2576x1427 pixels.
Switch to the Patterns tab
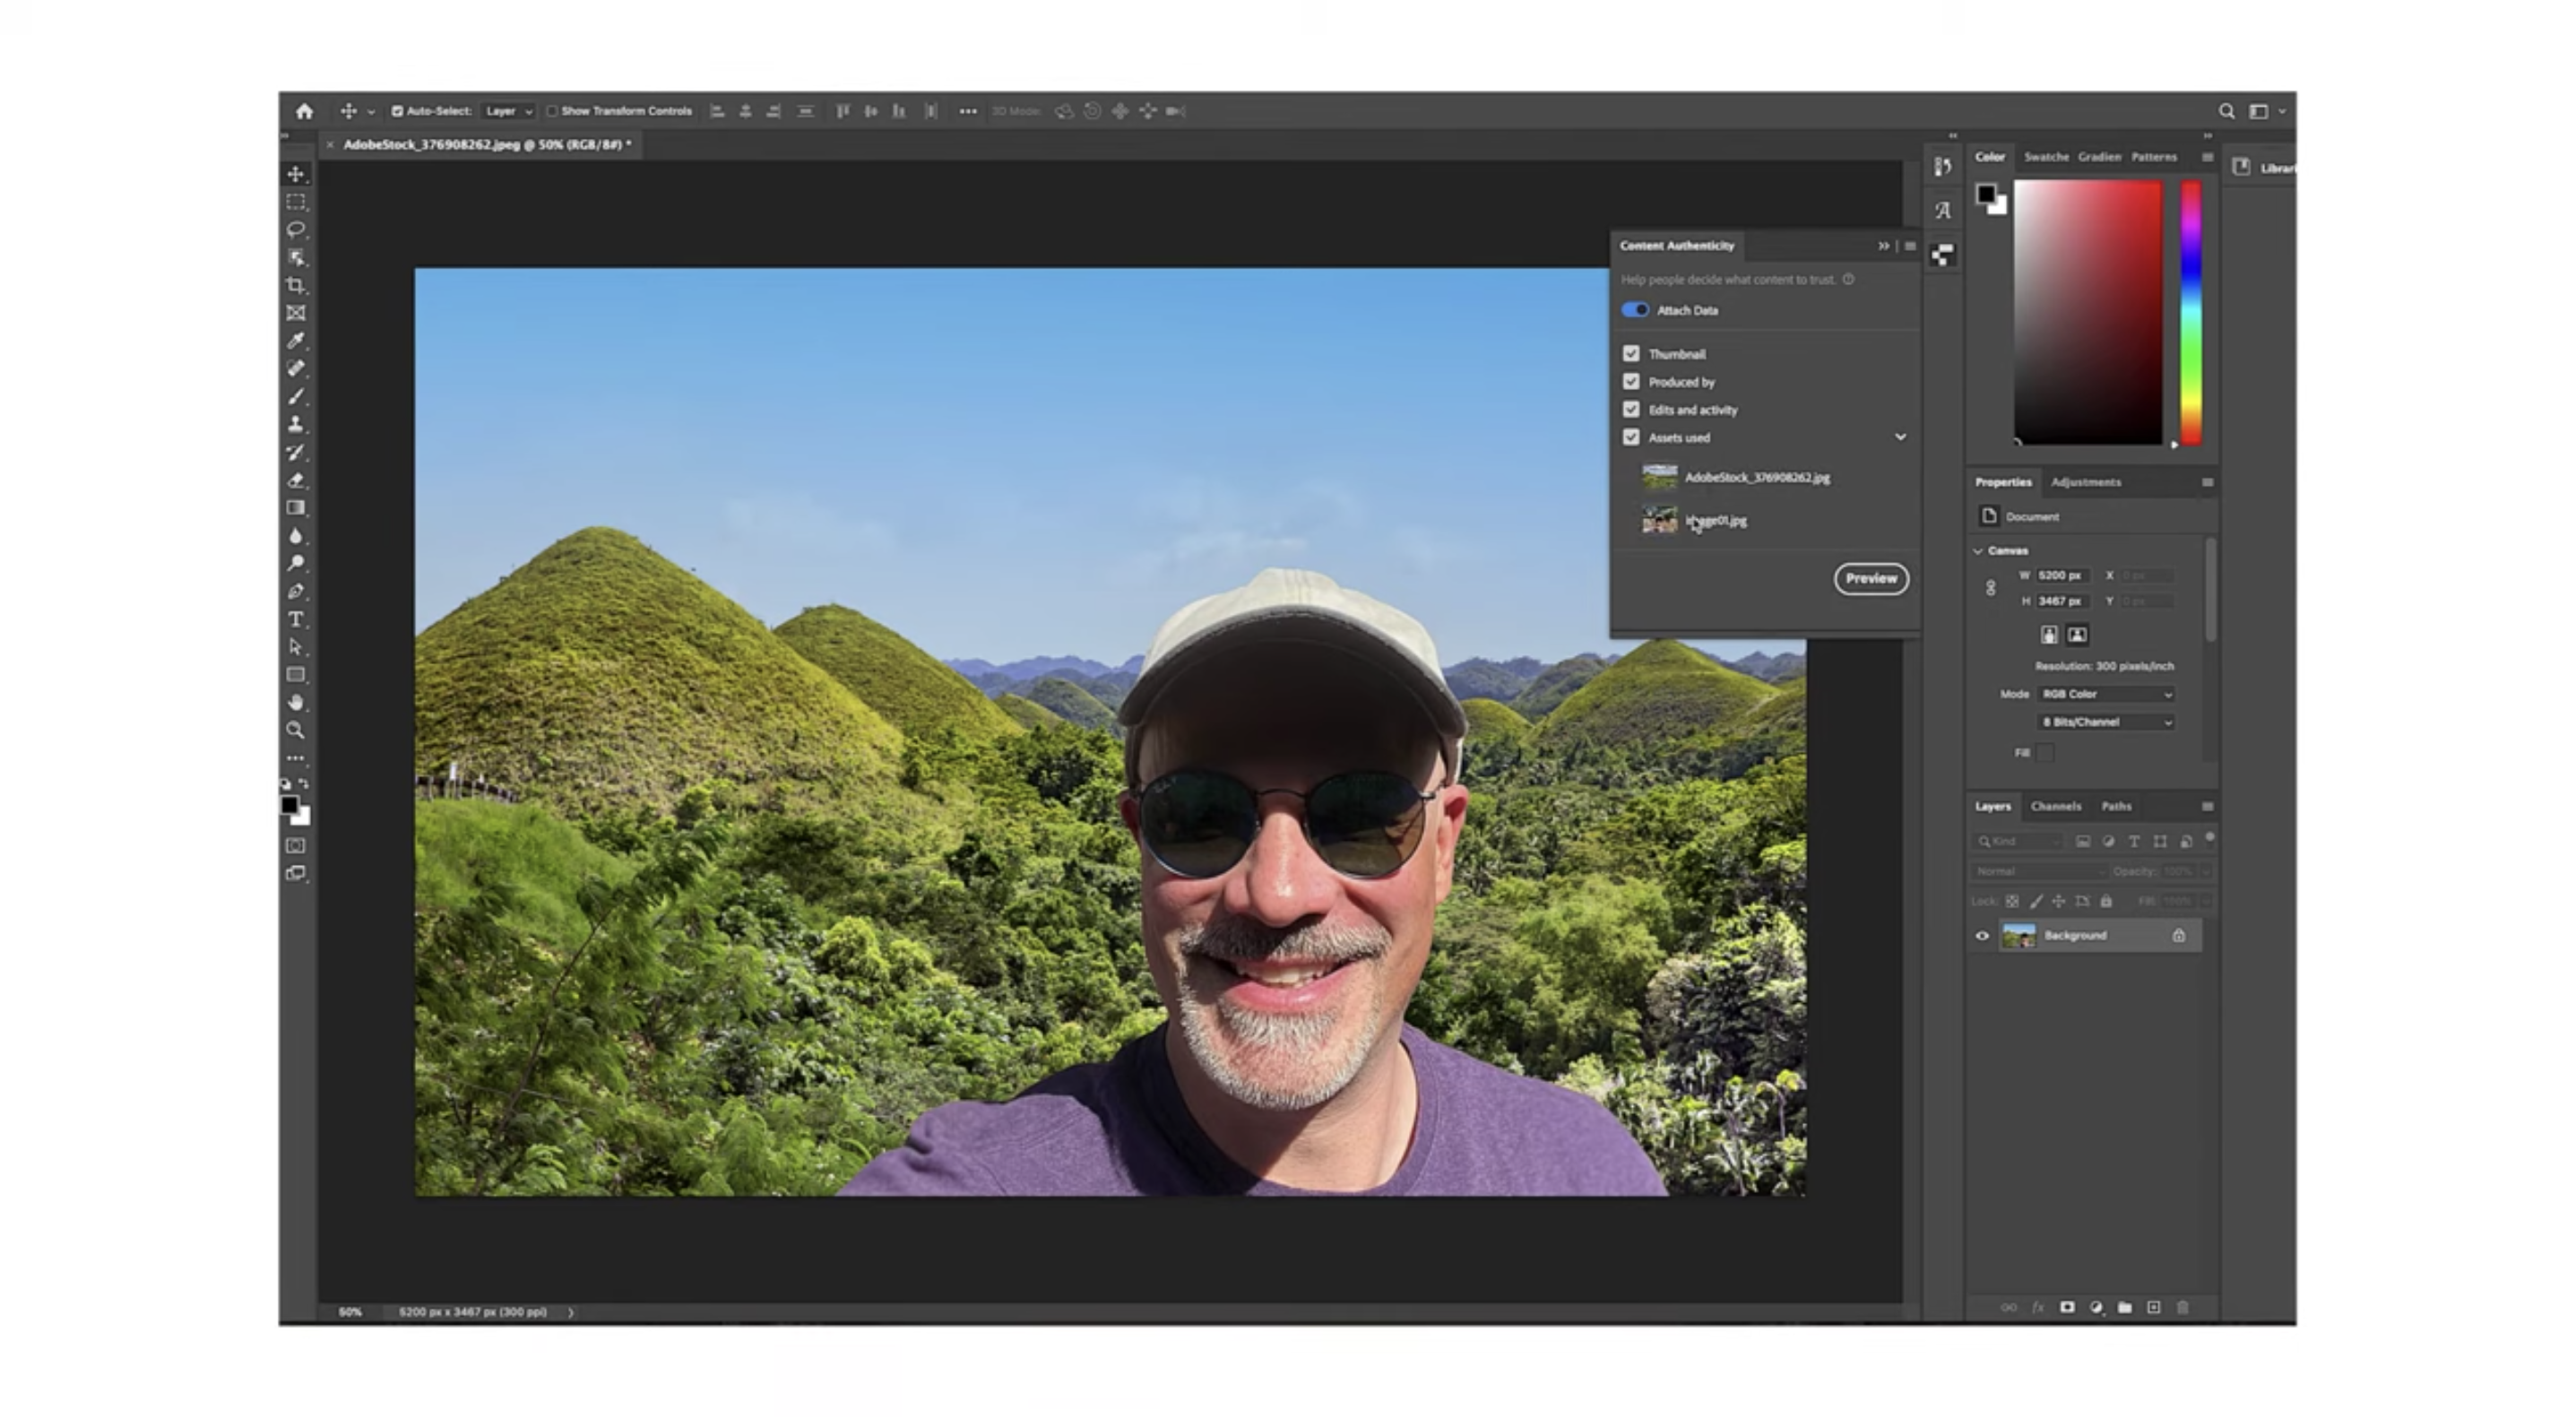click(x=2153, y=157)
